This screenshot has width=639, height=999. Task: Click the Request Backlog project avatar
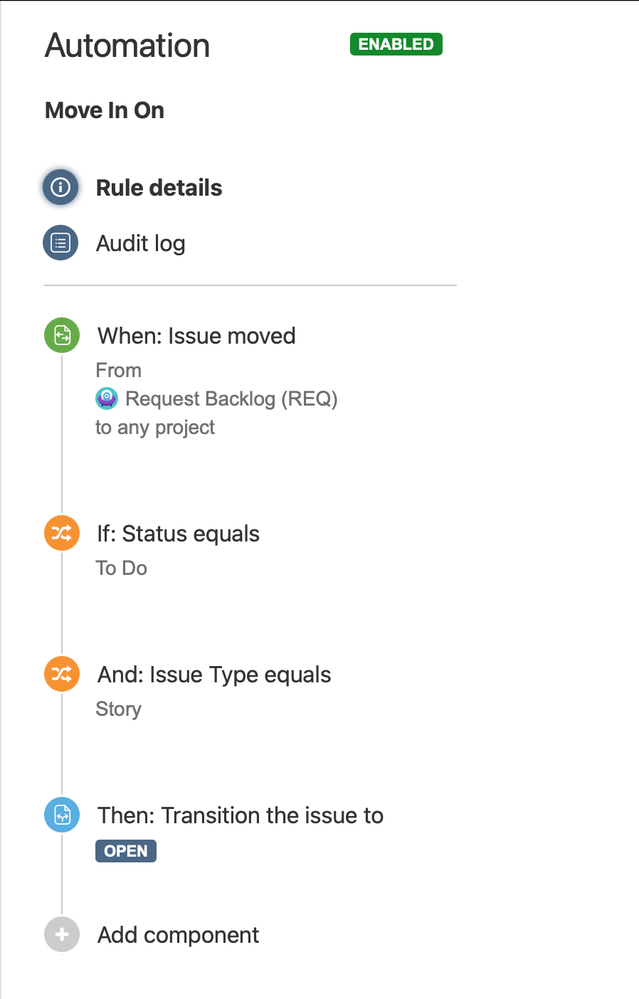coord(106,399)
